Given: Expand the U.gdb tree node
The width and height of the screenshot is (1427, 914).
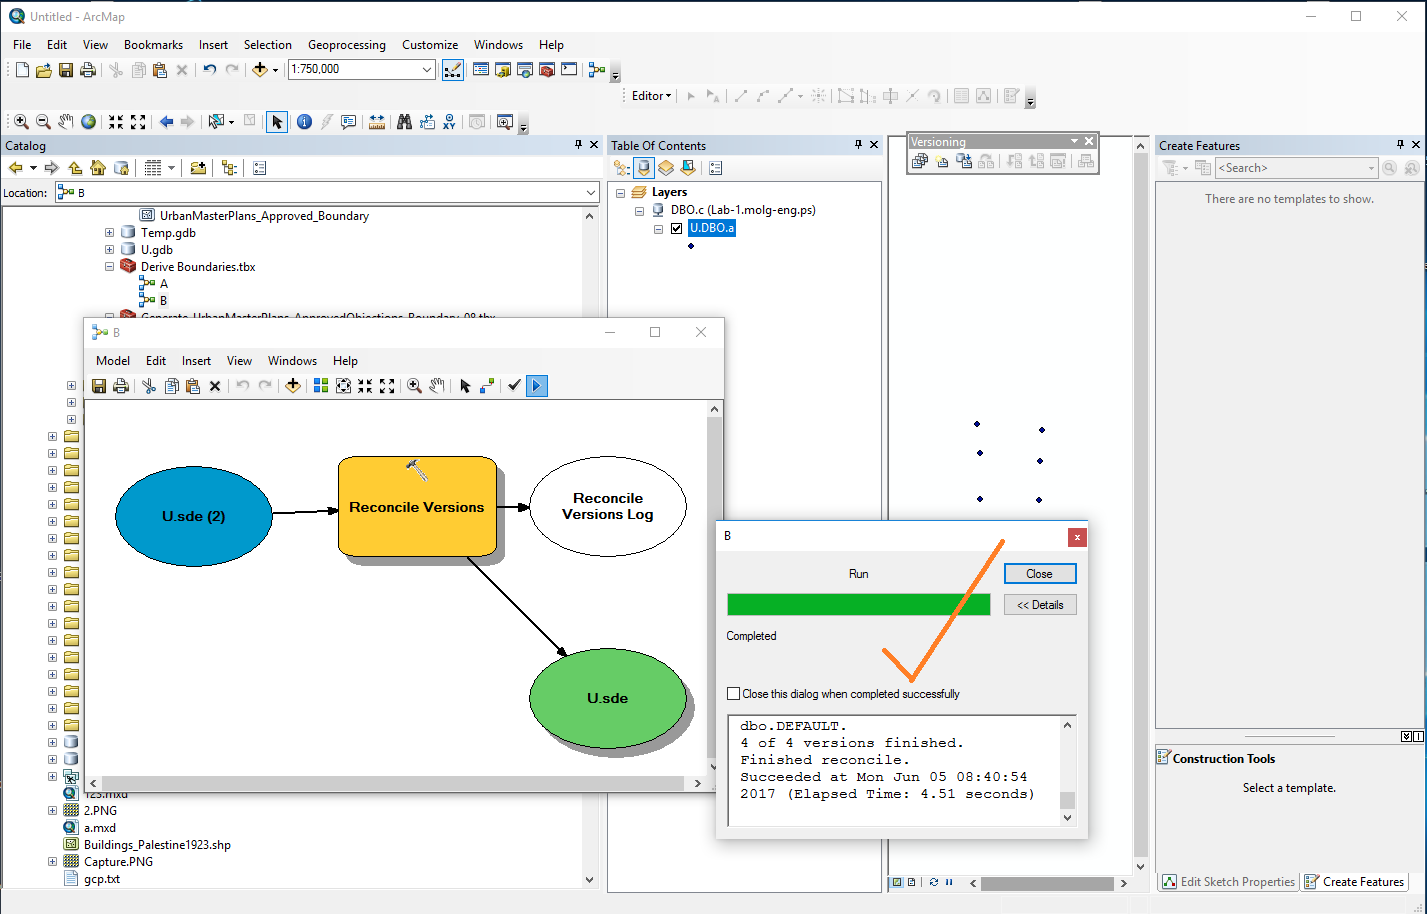Looking at the screenshot, I should pos(109,250).
